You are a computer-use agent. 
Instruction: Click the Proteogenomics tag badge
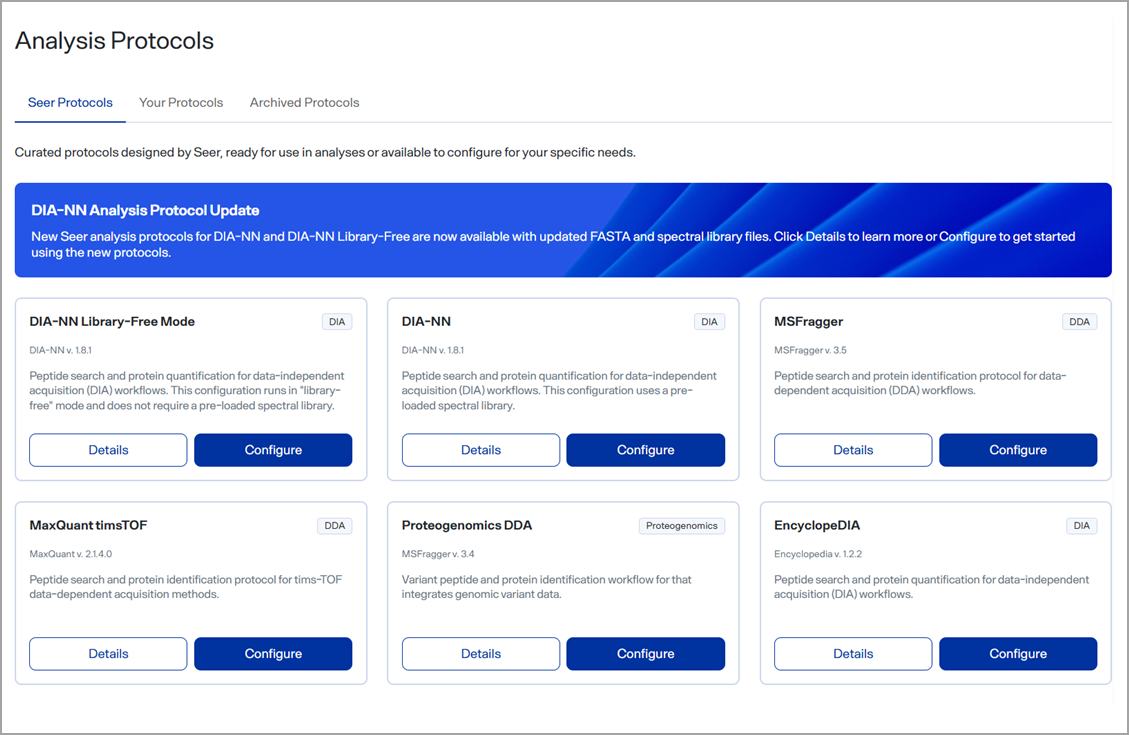[x=681, y=526]
